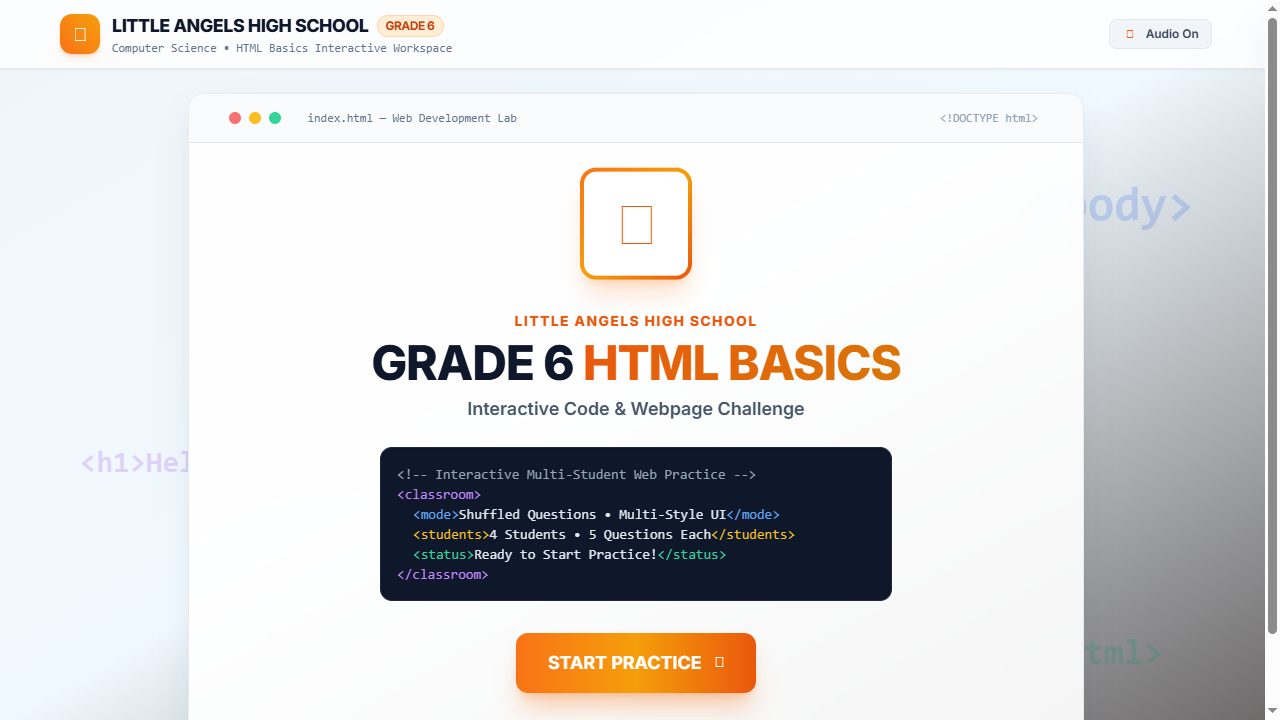Image resolution: width=1280 pixels, height=720 pixels.
Task: Click the opening '<classroom>' tag line in code block
Action: (x=439, y=495)
